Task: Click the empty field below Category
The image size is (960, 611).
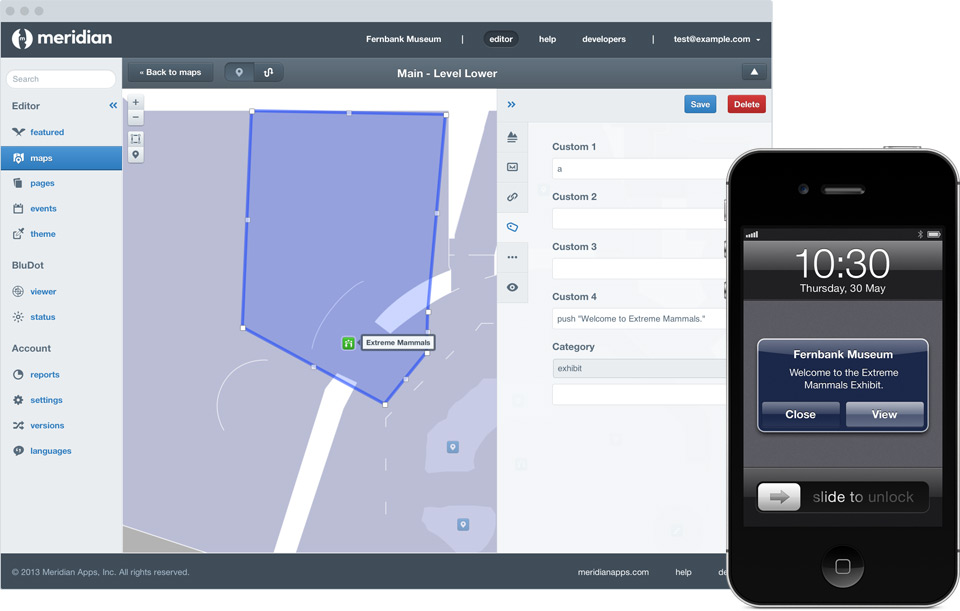Action: 639,394
